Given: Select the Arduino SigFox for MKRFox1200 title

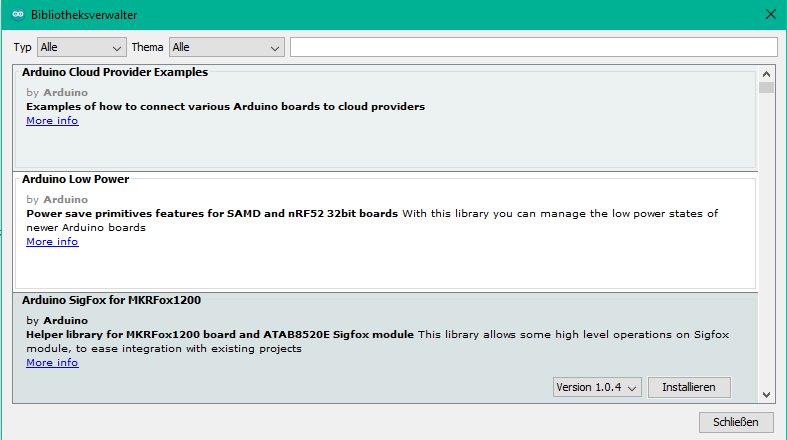Looking at the screenshot, I should (x=111, y=300).
